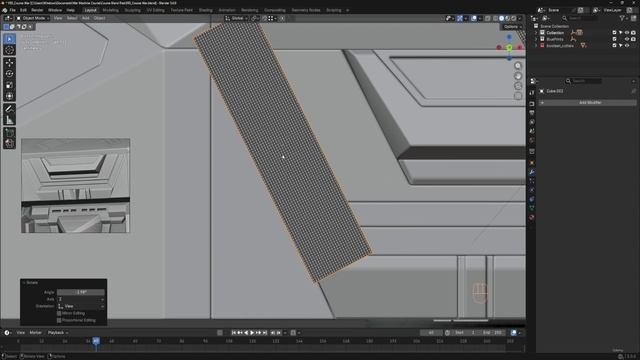640x360 pixels.
Task: Open the viewport Options dropdown
Action: 512,27
